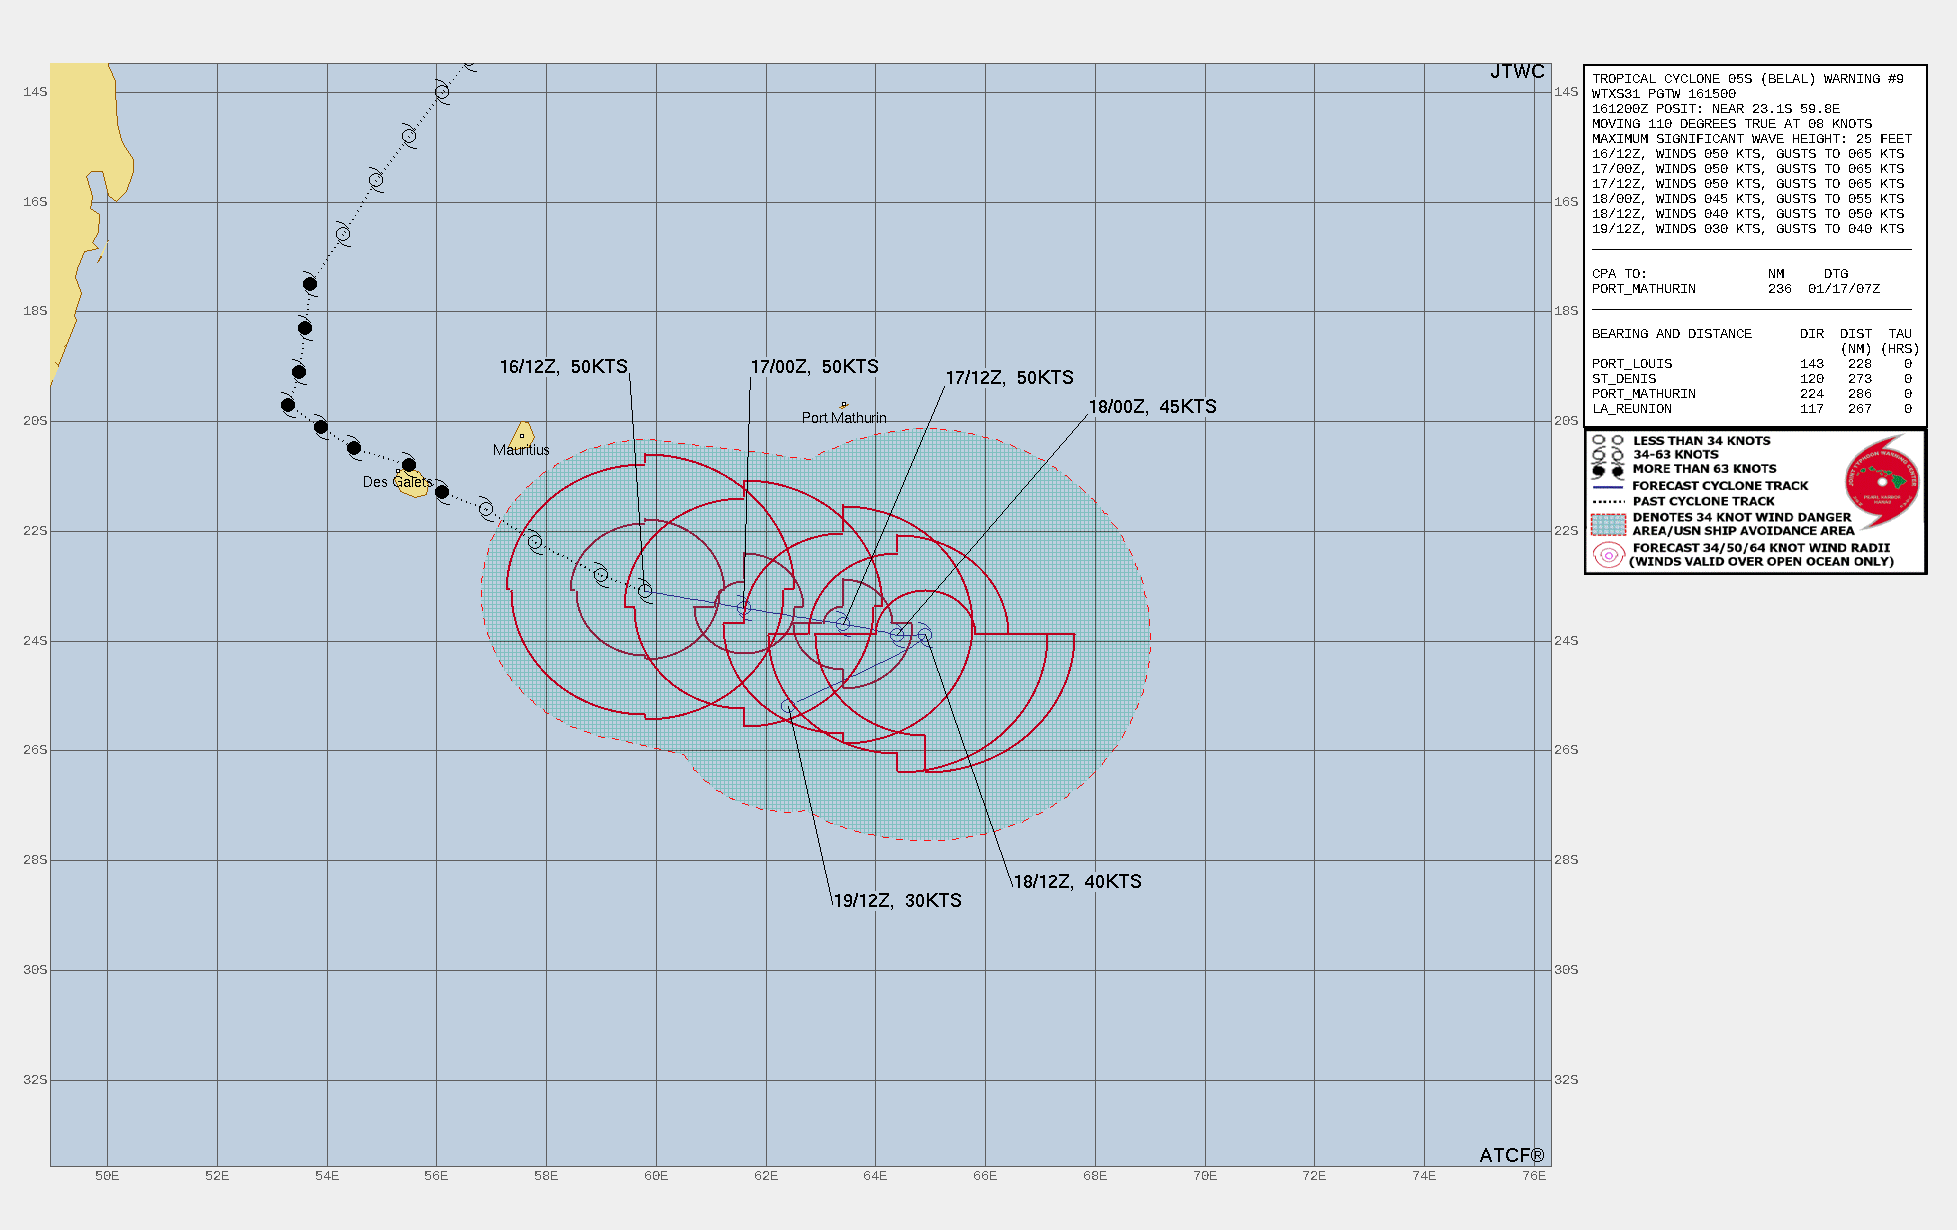Screen dimensions: 1957x1230
Task: Click the Des Galets island label
Action: [x=397, y=482]
